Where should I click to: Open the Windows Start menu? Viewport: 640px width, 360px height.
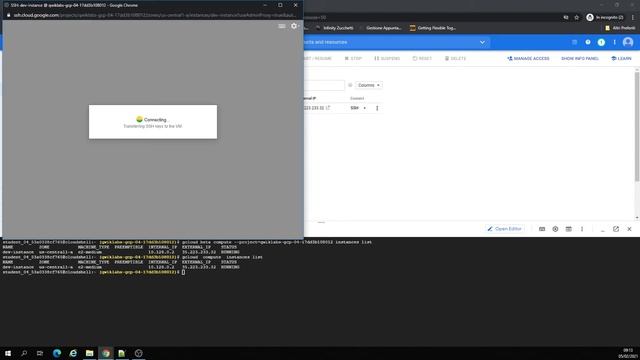tap(7, 353)
